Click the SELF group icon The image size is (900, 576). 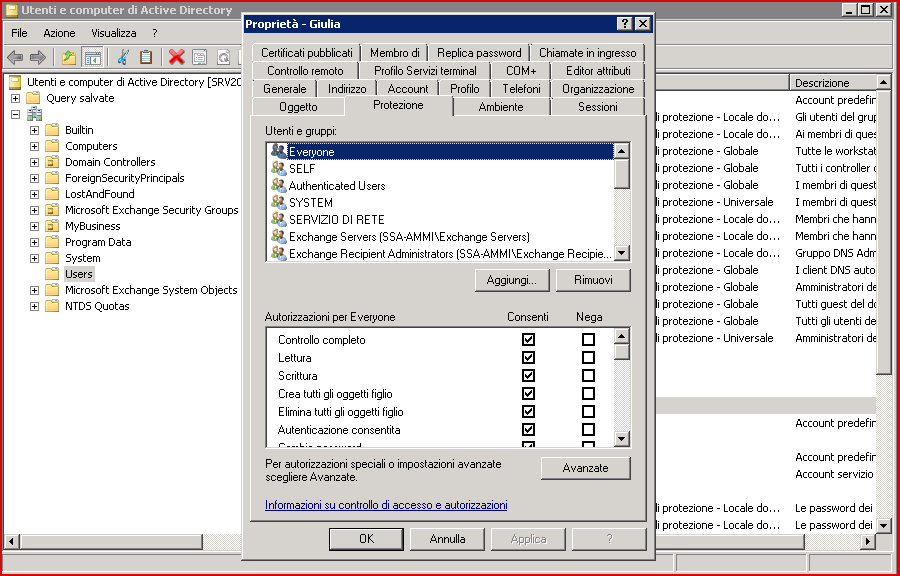(x=278, y=168)
